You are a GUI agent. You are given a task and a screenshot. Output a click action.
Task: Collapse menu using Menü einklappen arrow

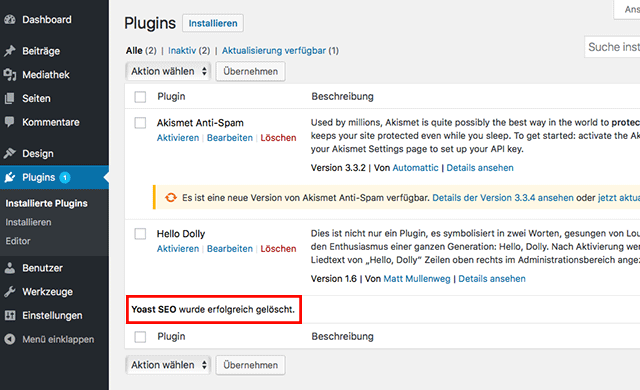10,339
